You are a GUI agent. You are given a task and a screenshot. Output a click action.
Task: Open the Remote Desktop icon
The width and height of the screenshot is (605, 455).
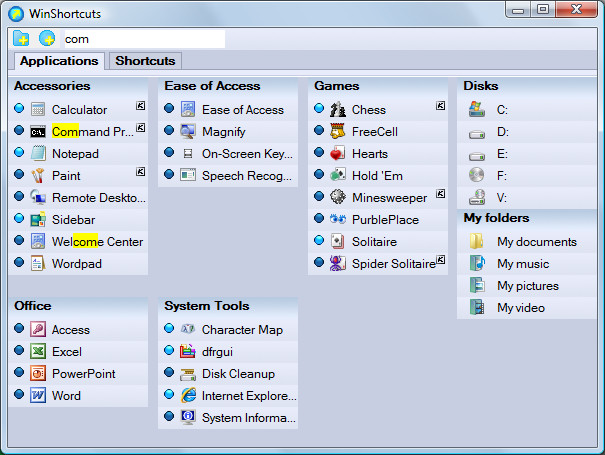(x=38, y=197)
